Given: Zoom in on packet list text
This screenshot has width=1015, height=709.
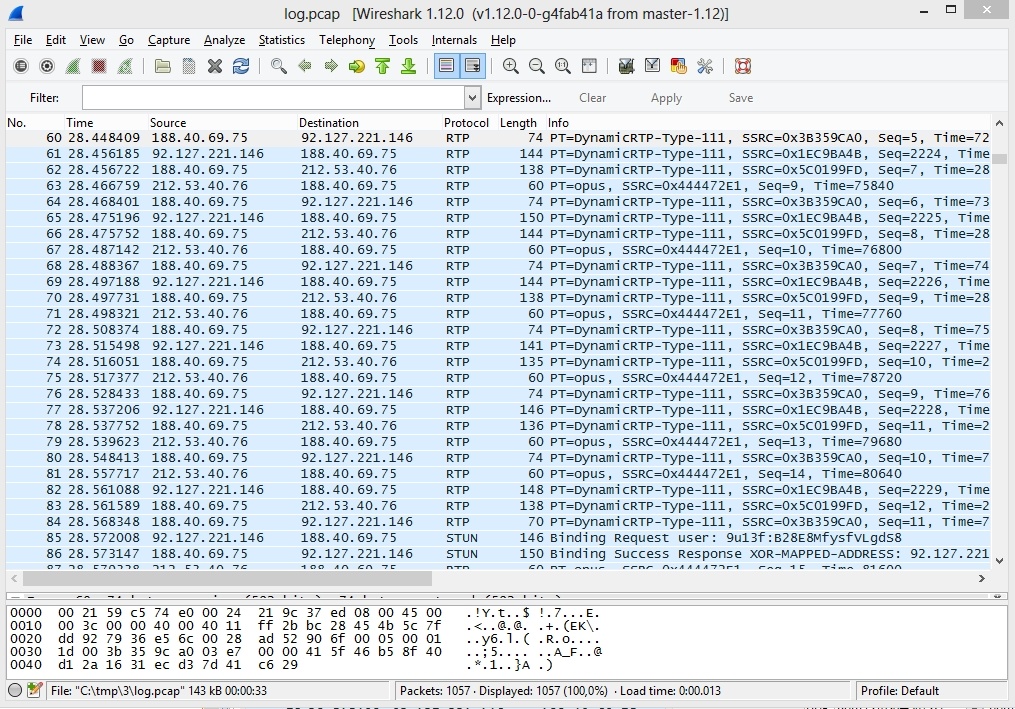Looking at the screenshot, I should click(511, 66).
